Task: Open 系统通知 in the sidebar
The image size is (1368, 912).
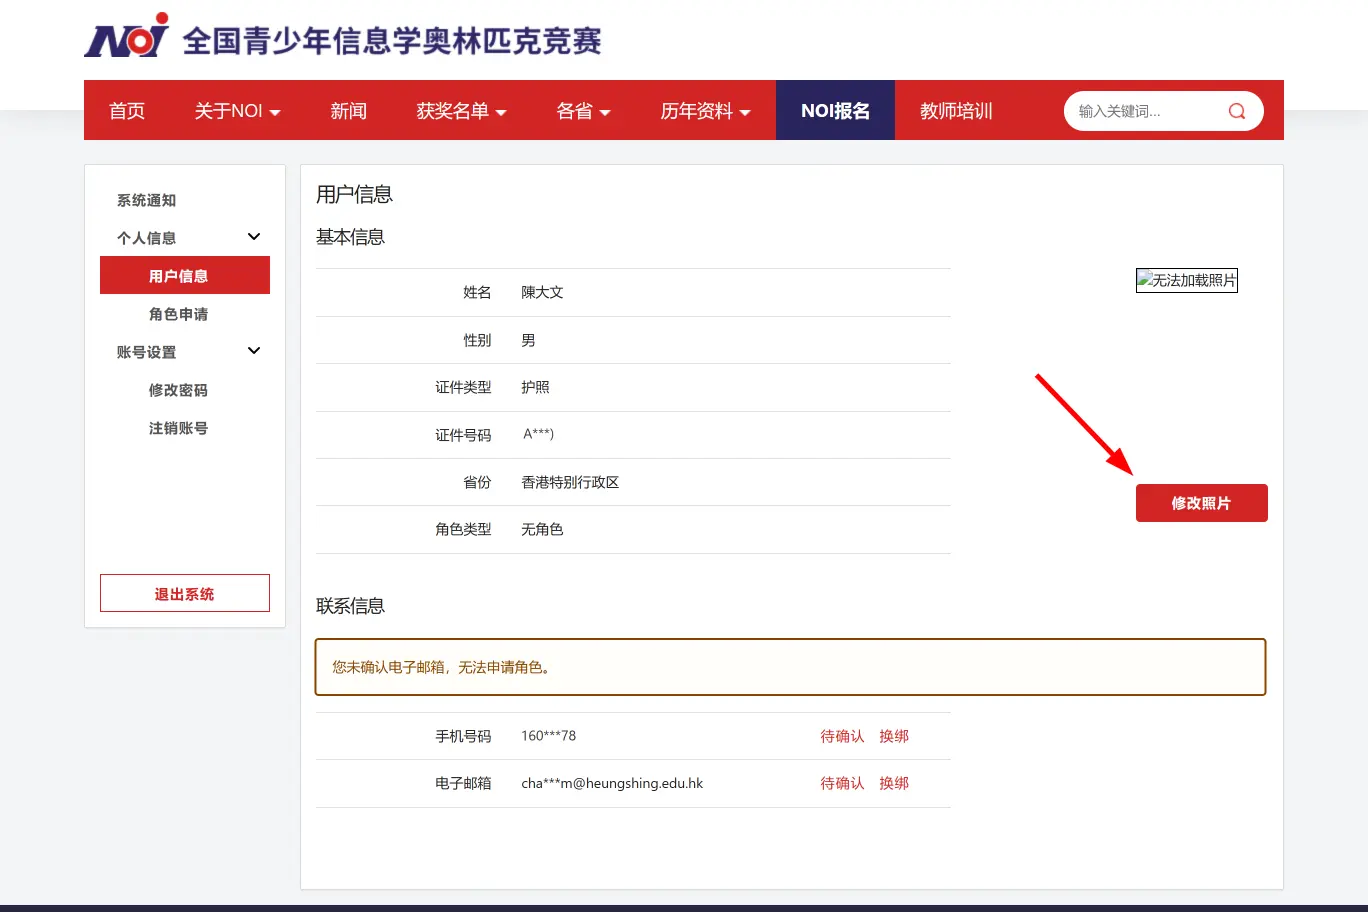Action: (x=146, y=200)
